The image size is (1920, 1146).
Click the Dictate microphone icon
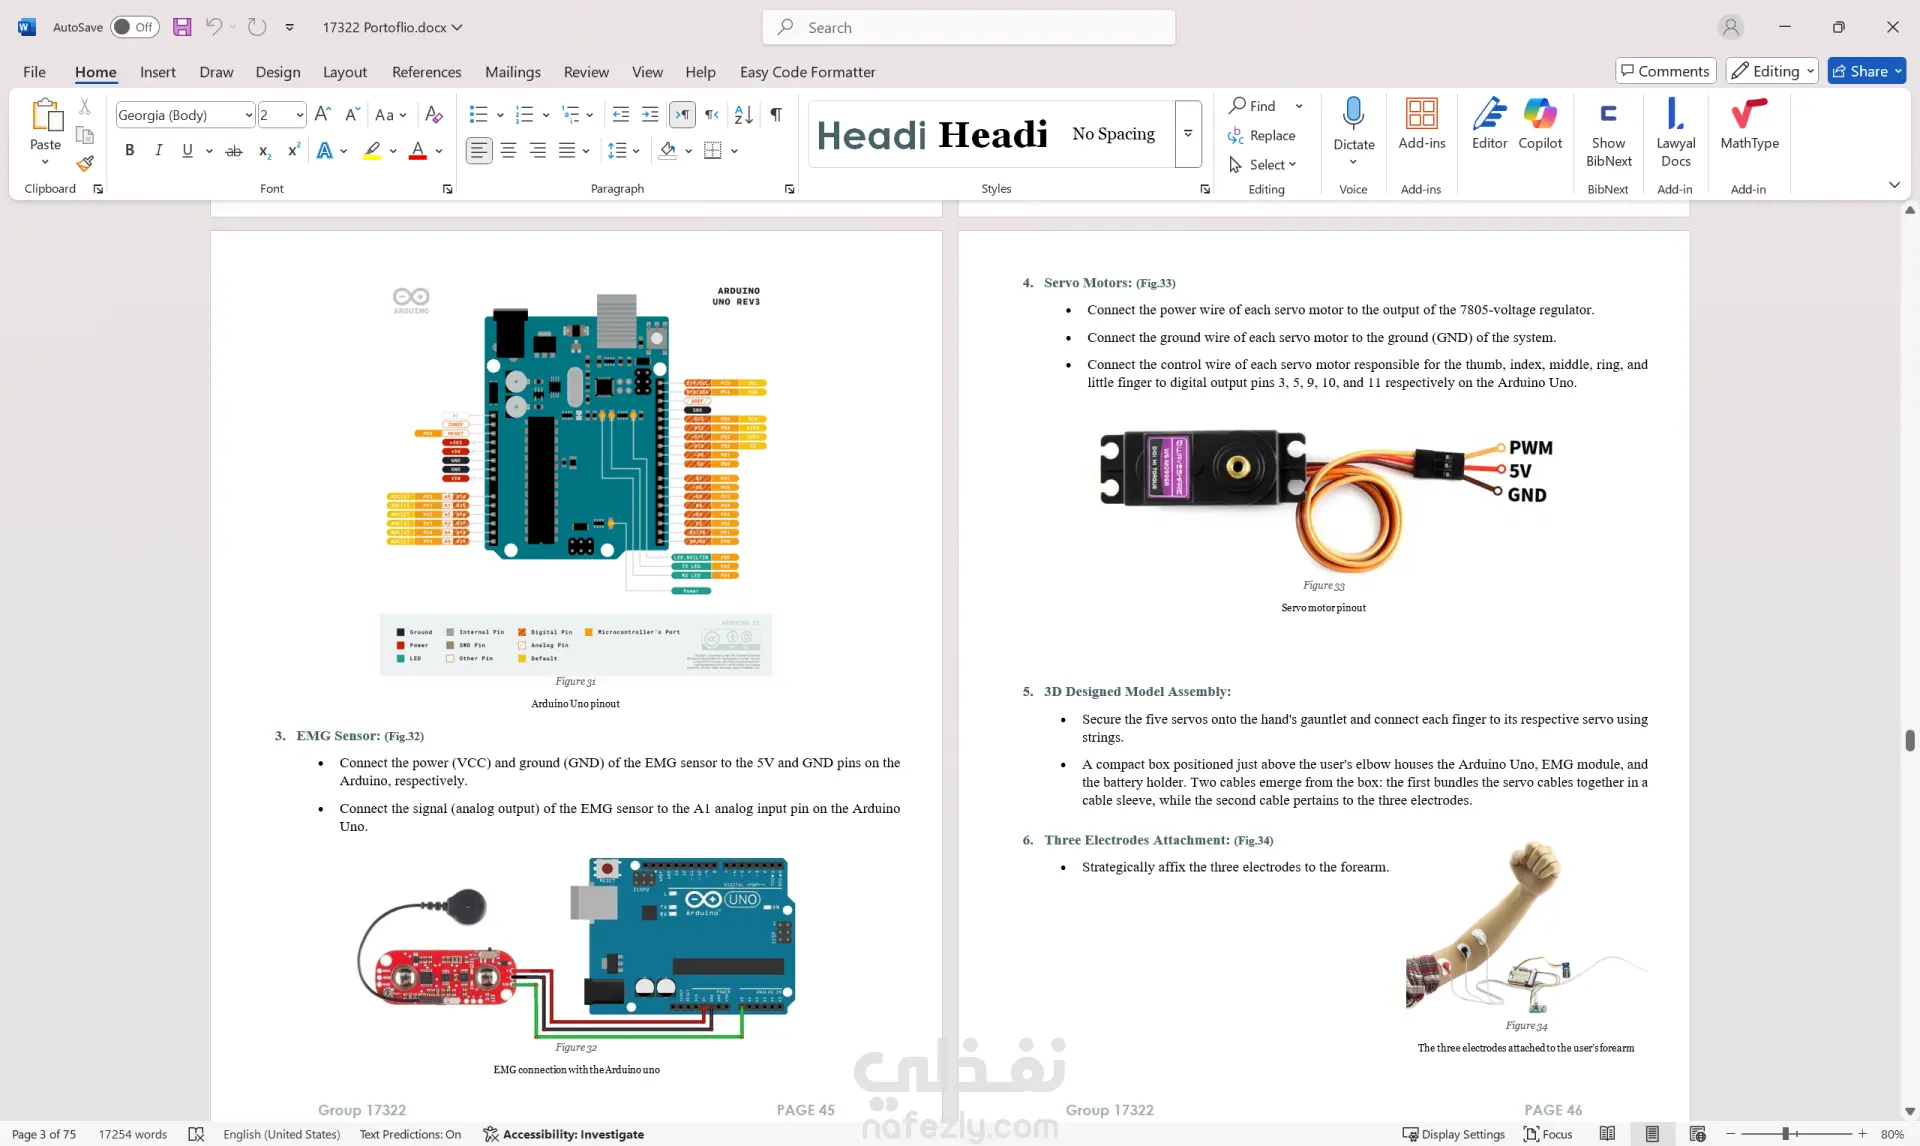(x=1353, y=116)
